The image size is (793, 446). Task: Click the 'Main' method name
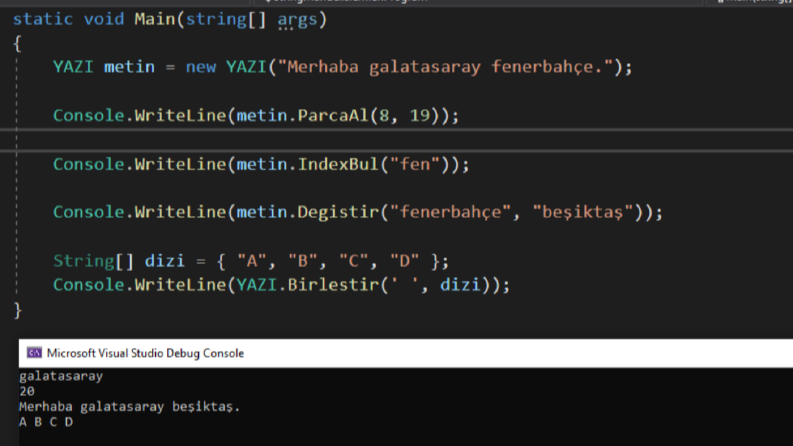(154, 19)
